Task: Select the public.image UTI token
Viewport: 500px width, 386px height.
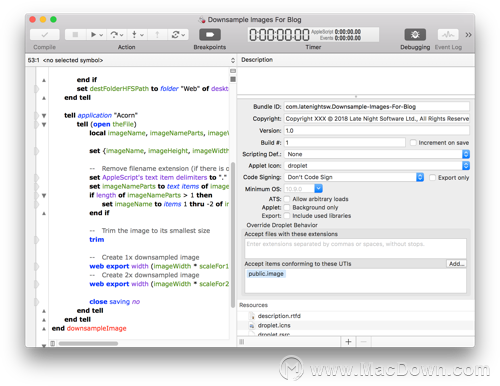Action: [x=266, y=274]
